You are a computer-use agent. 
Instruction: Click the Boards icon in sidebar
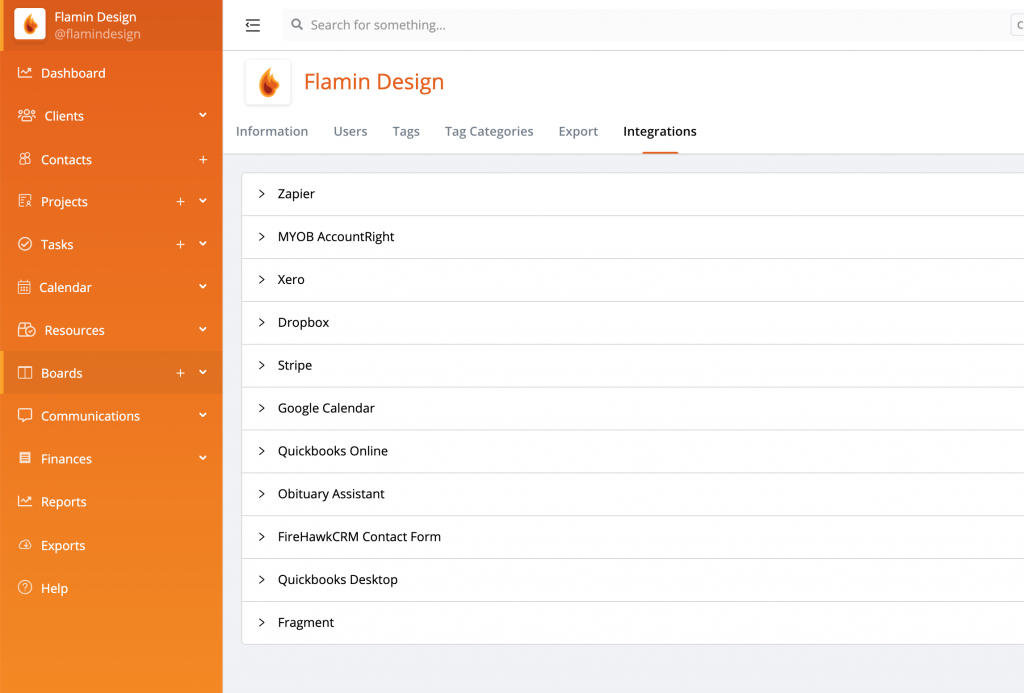click(25, 373)
